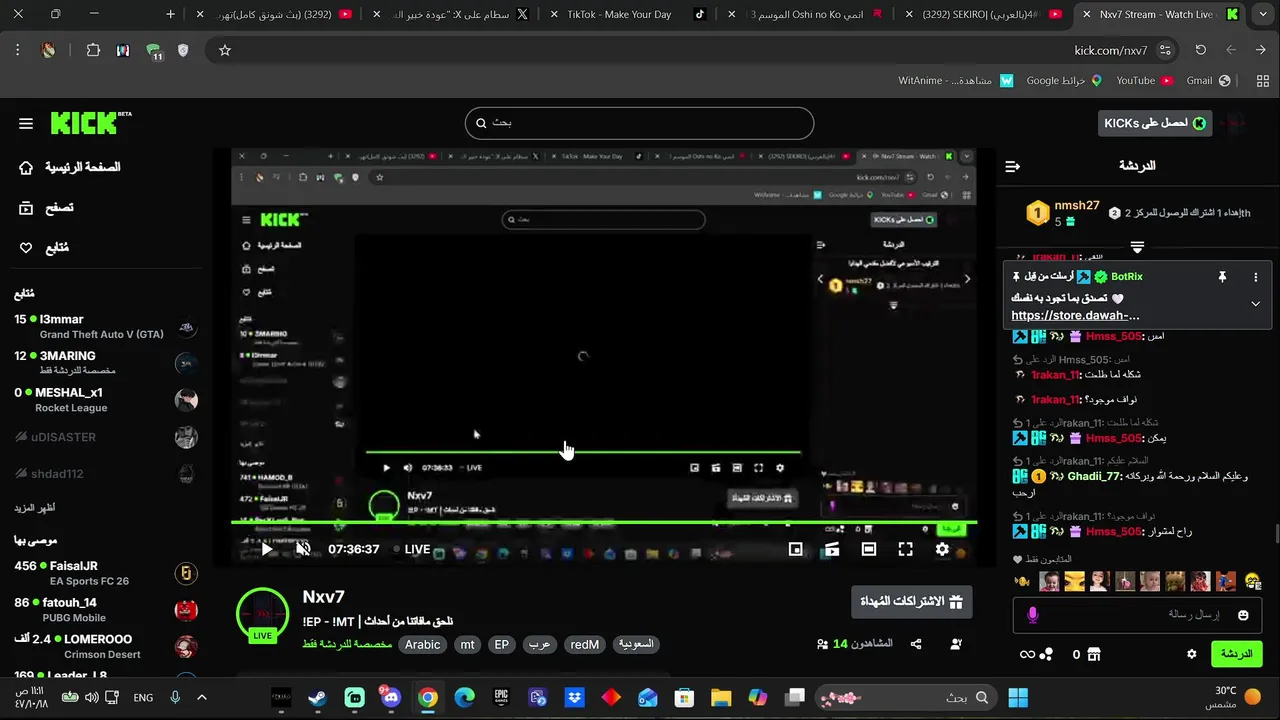Click the follow user icon
This screenshot has width=1280, height=720.
(956, 644)
